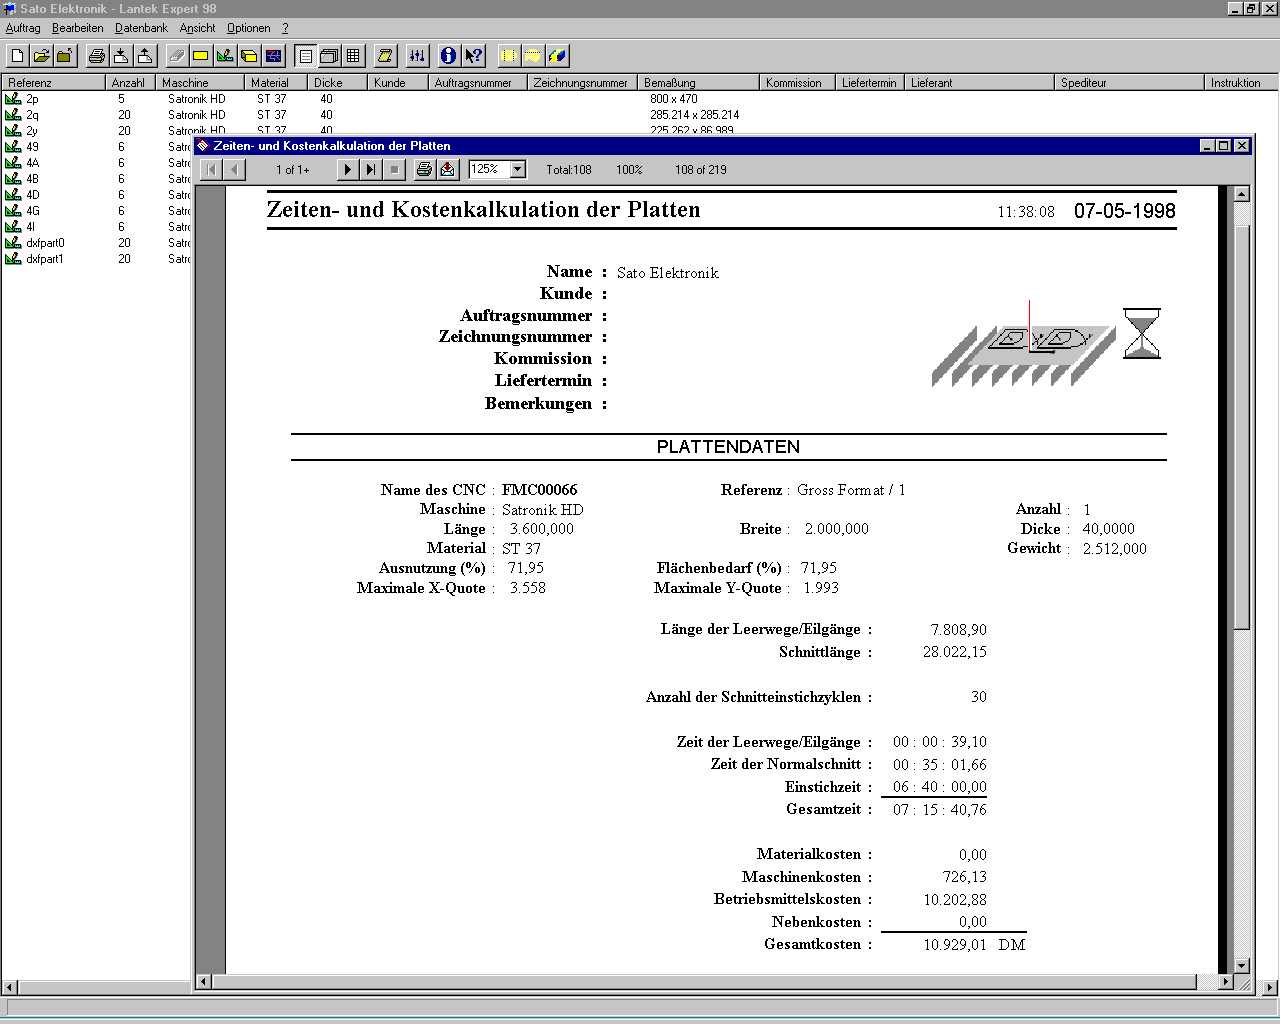Click the blue information icon
The image size is (1280, 1024).
(x=449, y=56)
